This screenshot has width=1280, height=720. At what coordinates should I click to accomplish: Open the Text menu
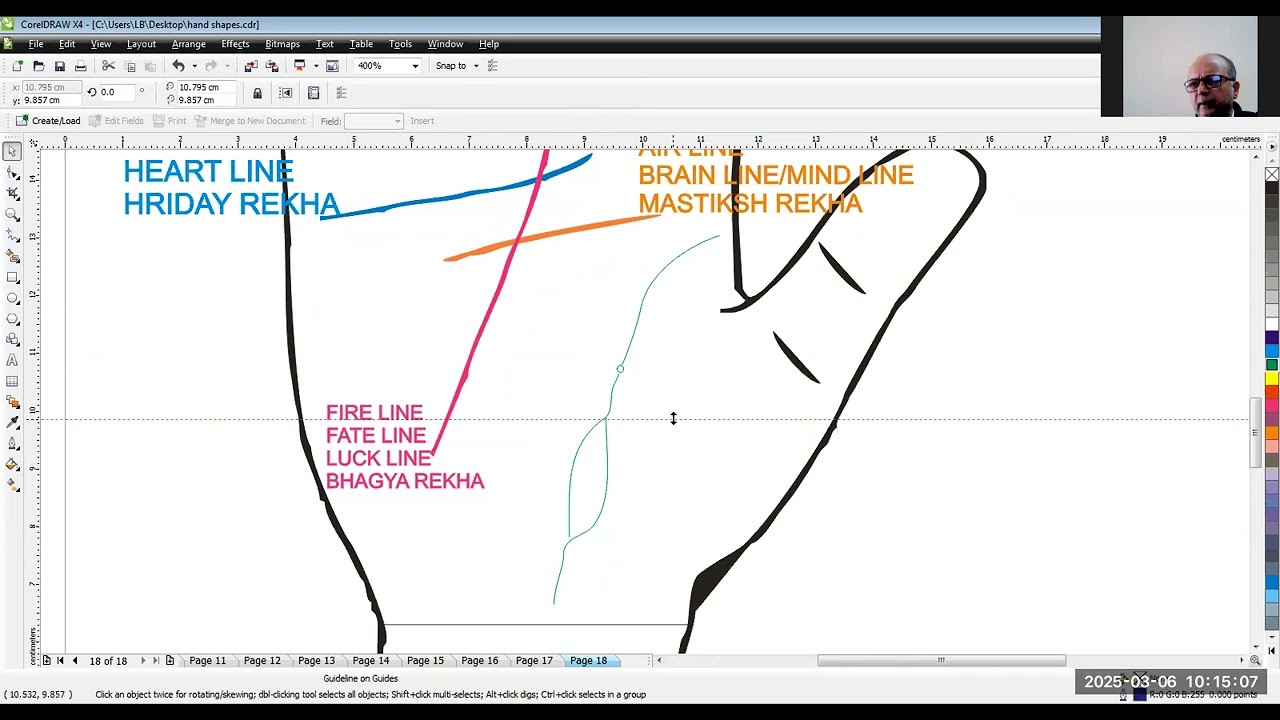(325, 44)
